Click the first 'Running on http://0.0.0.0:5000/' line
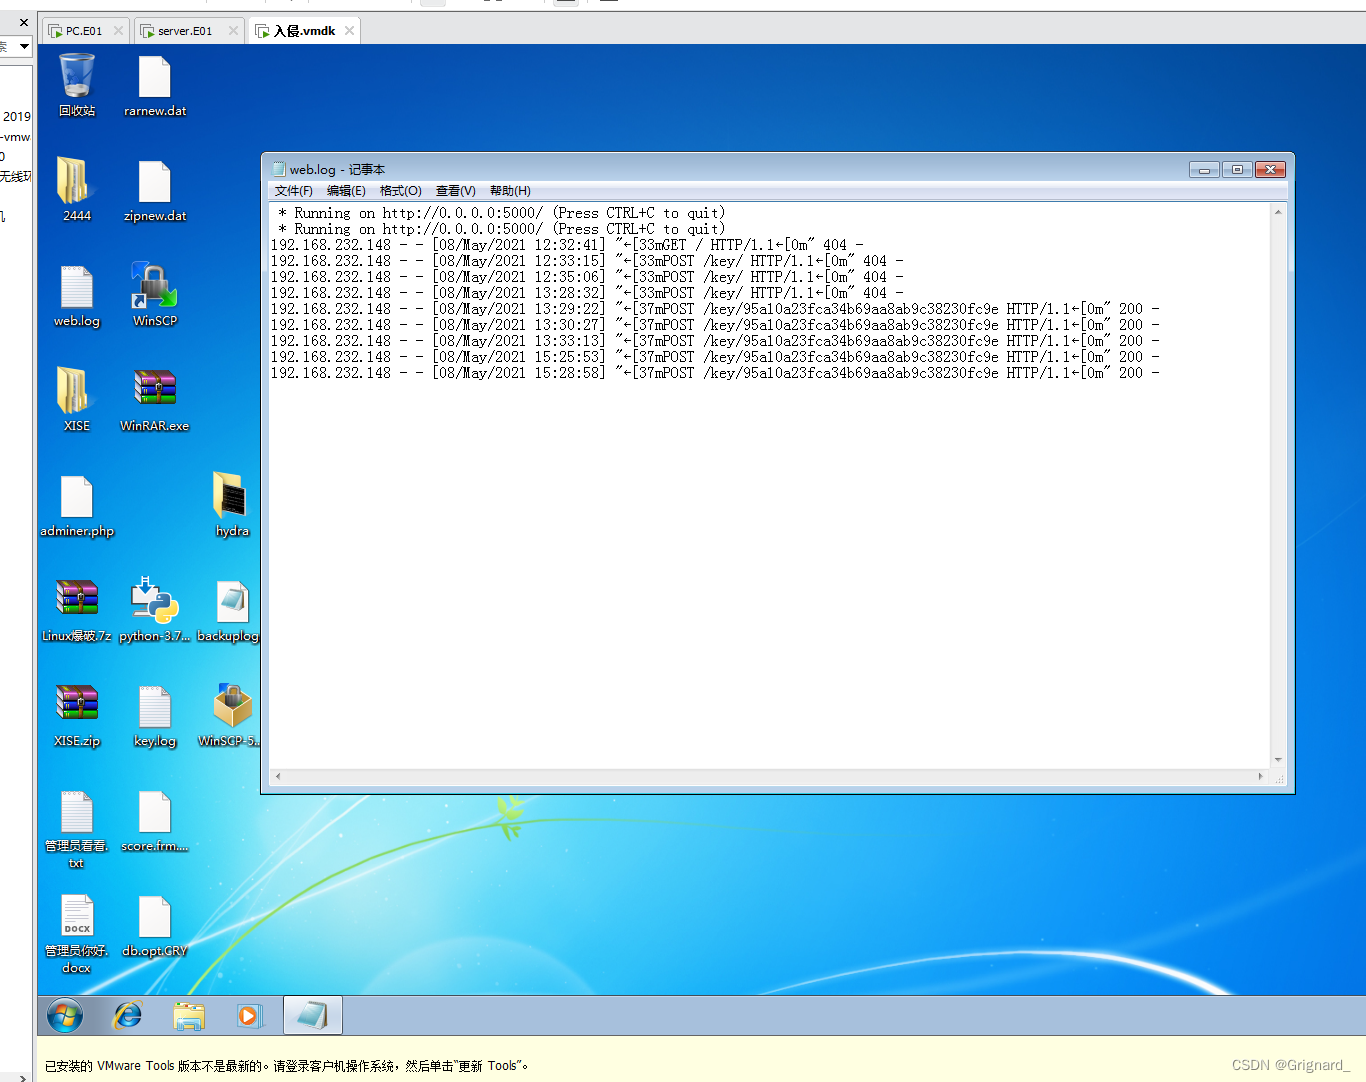The height and width of the screenshot is (1082, 1366). (502, 213)
